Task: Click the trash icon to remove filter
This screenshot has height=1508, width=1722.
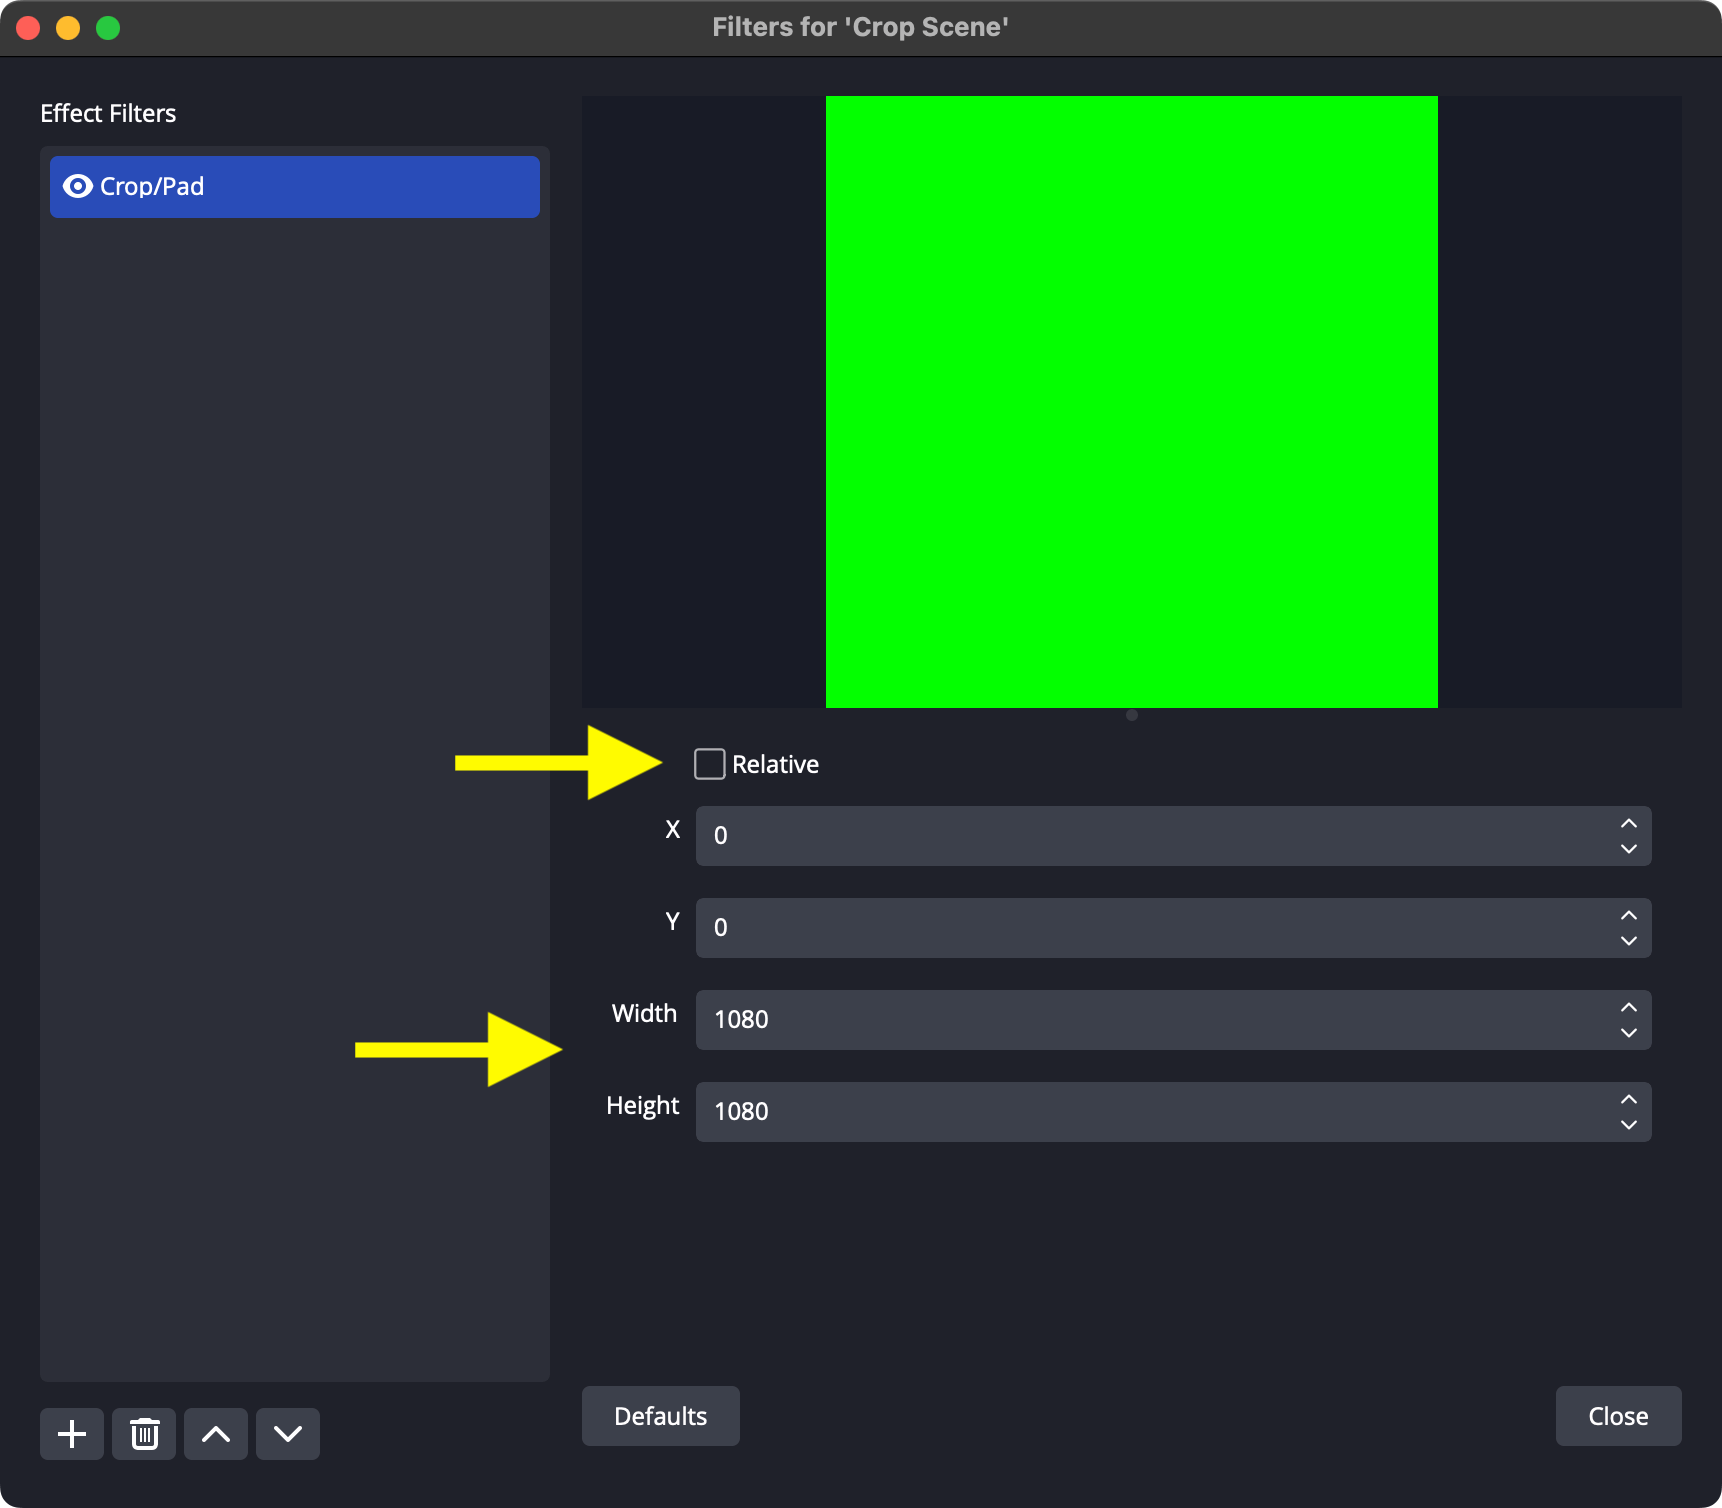Action: click(x=144, y=1434)
